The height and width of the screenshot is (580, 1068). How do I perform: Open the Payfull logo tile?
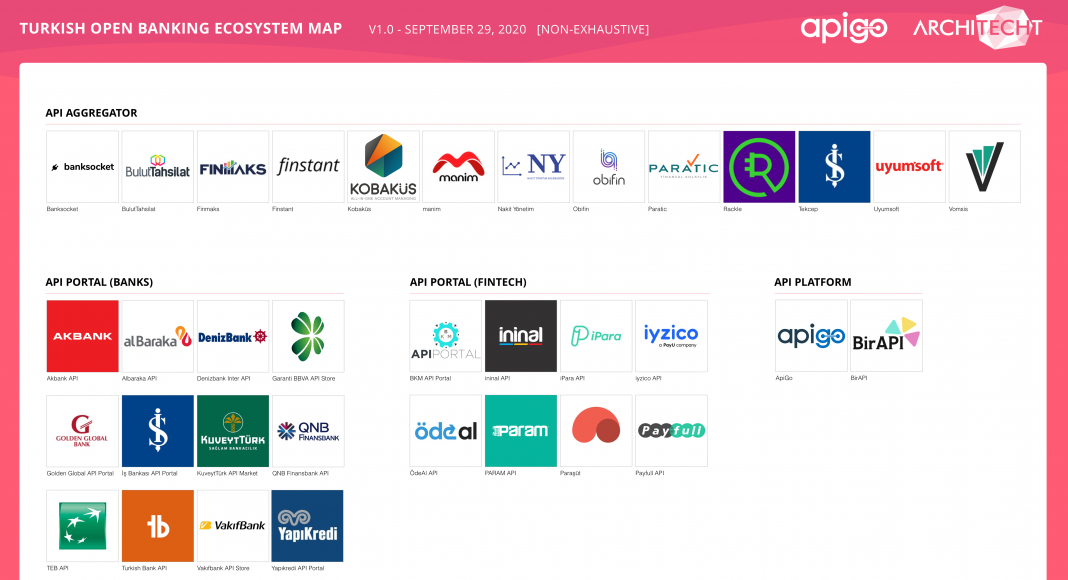tap(672, 431)
